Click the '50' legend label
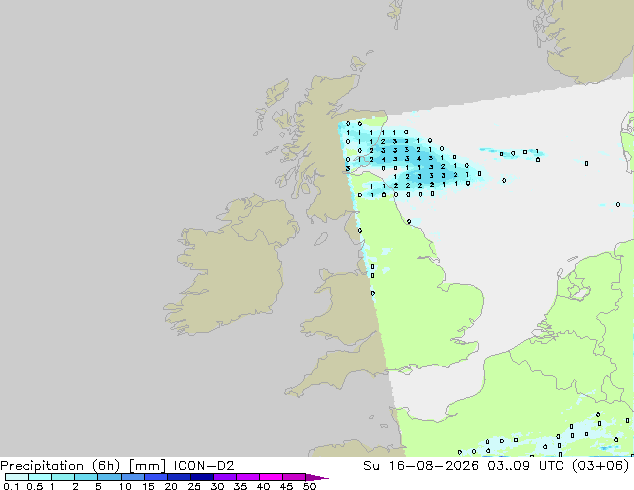634x490 pixels. tap(309, 486)
